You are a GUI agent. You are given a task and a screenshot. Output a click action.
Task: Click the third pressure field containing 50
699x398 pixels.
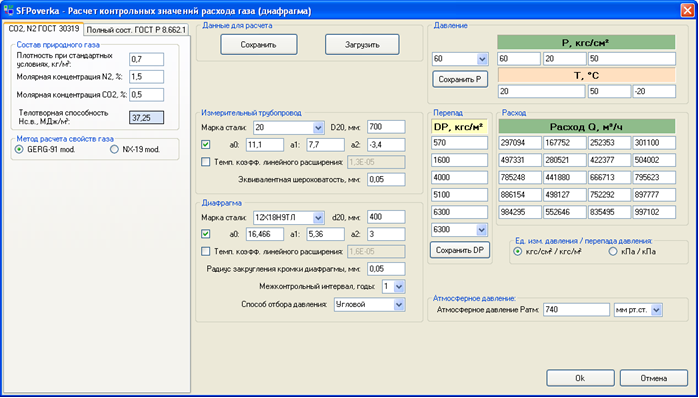632,59
